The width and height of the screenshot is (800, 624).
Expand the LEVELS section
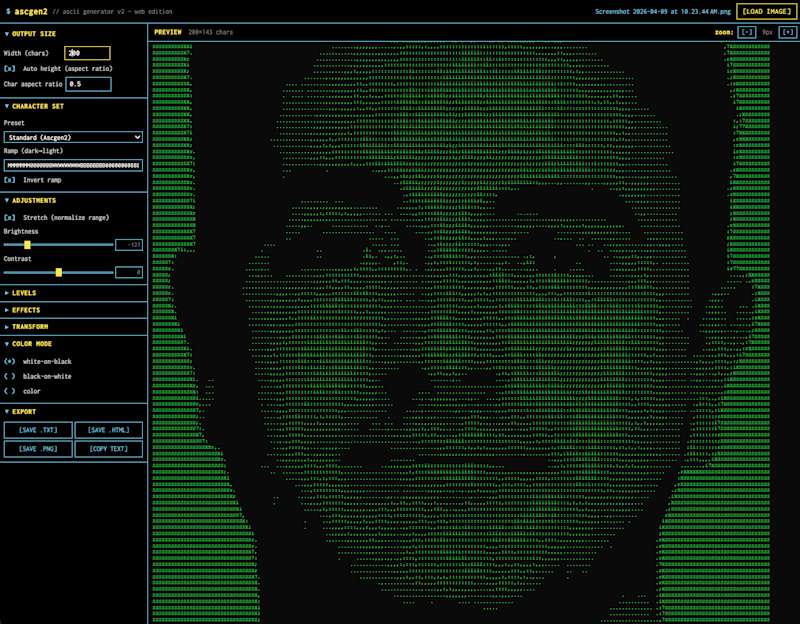[30, 292]
